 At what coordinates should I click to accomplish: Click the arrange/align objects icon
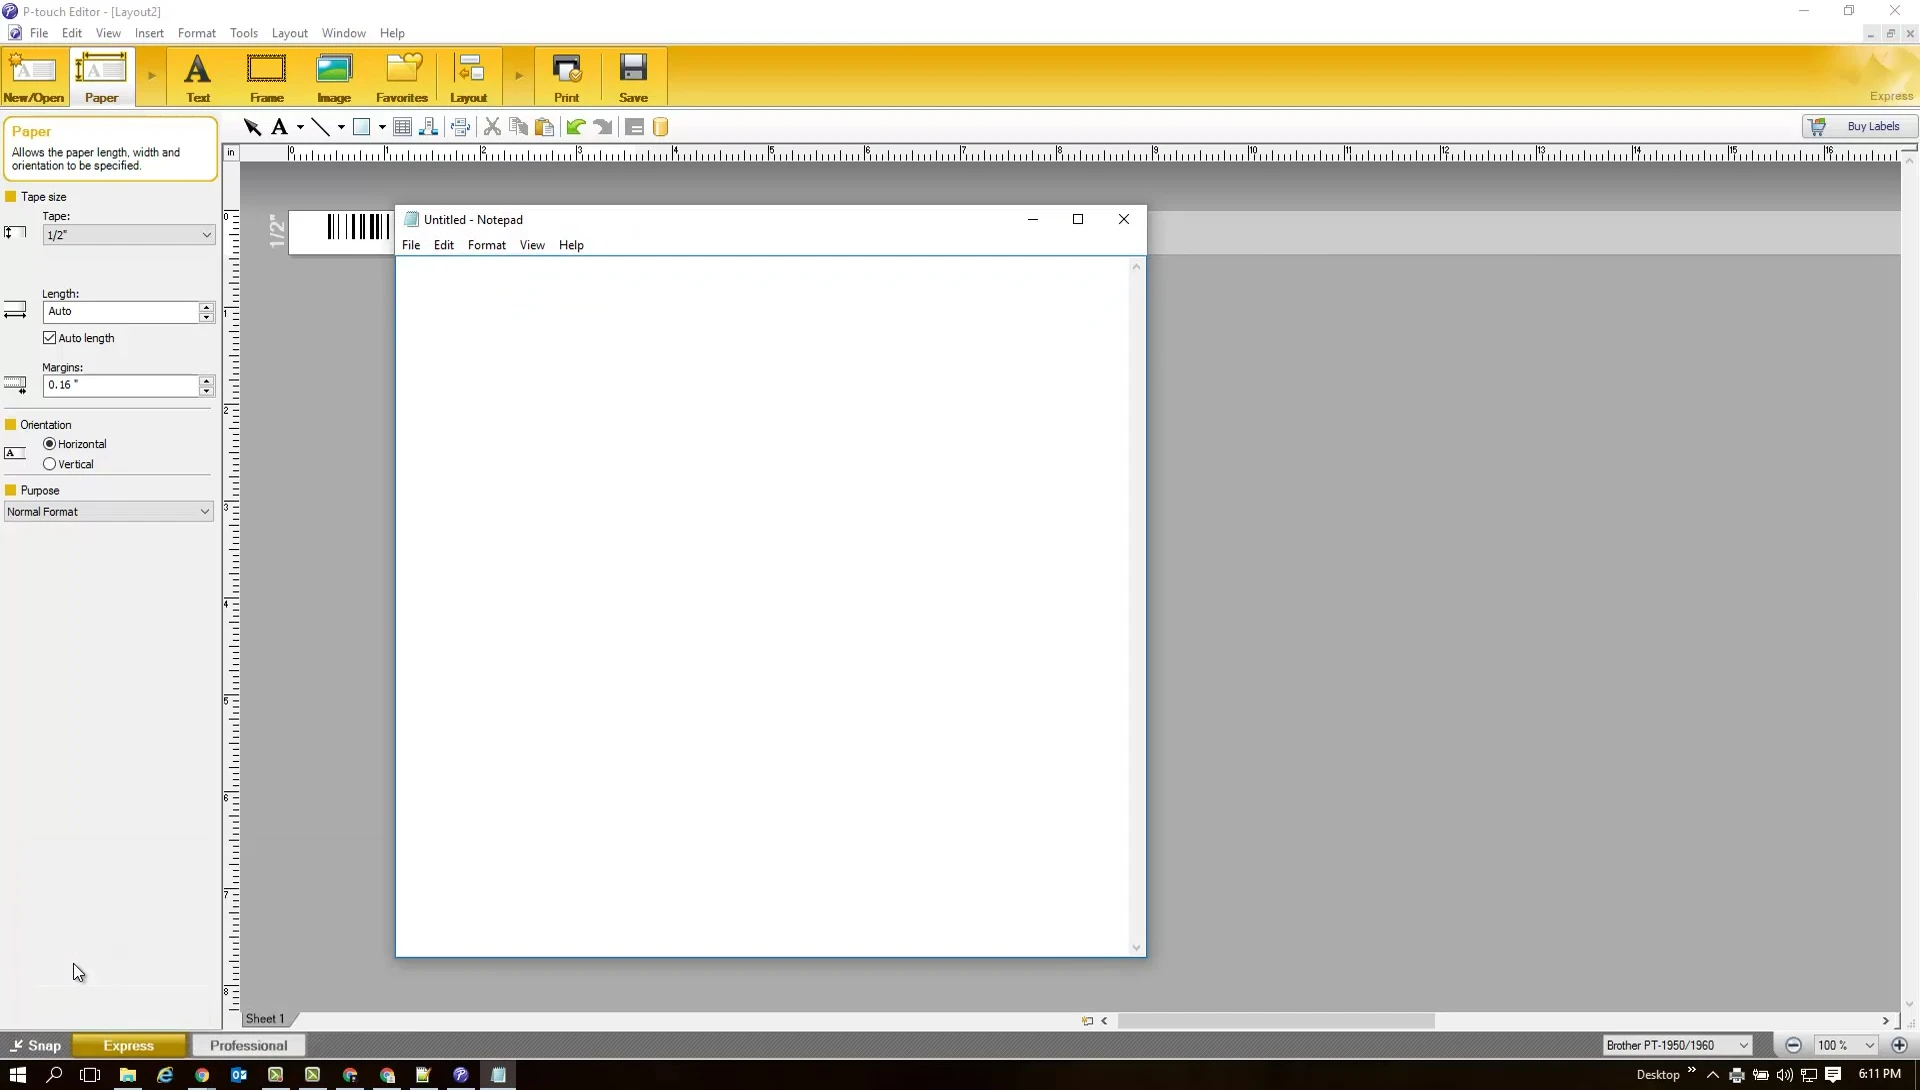(x=429, y=127)
